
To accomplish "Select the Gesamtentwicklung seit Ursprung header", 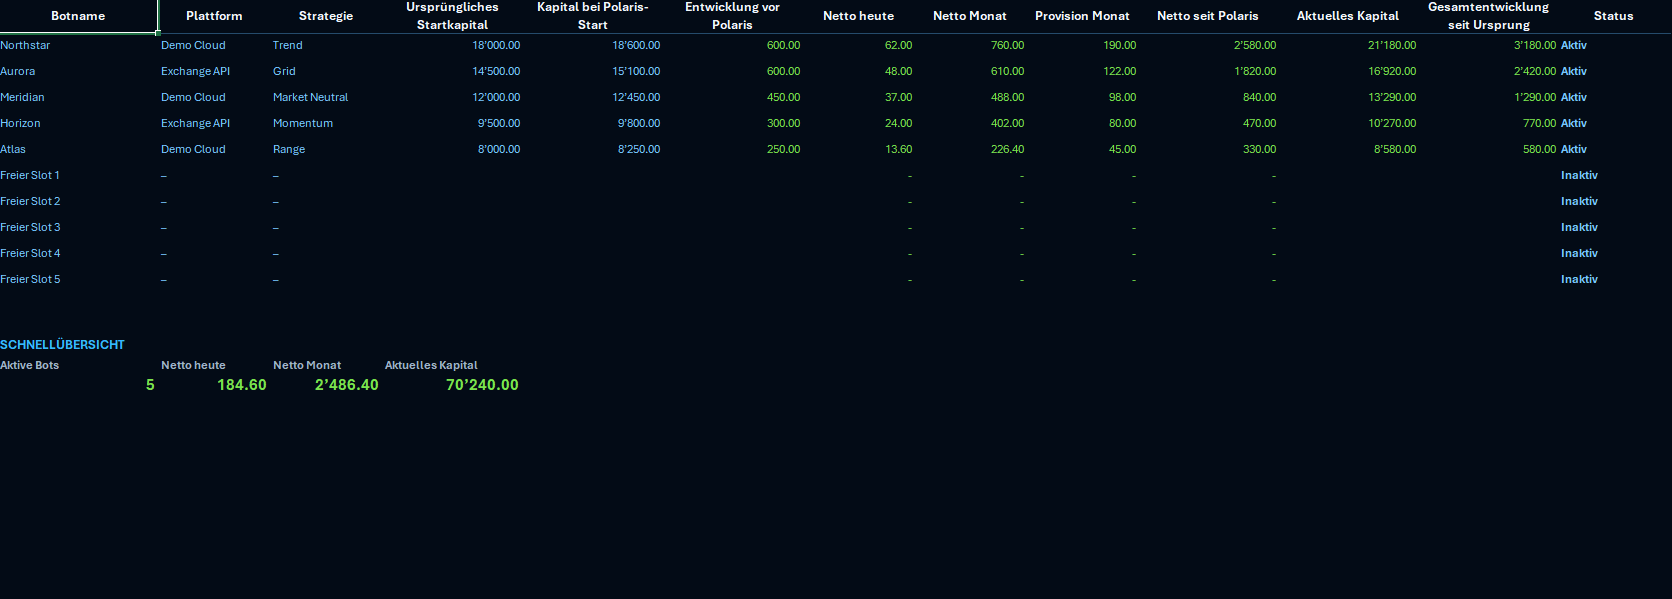I will 1489,16.
